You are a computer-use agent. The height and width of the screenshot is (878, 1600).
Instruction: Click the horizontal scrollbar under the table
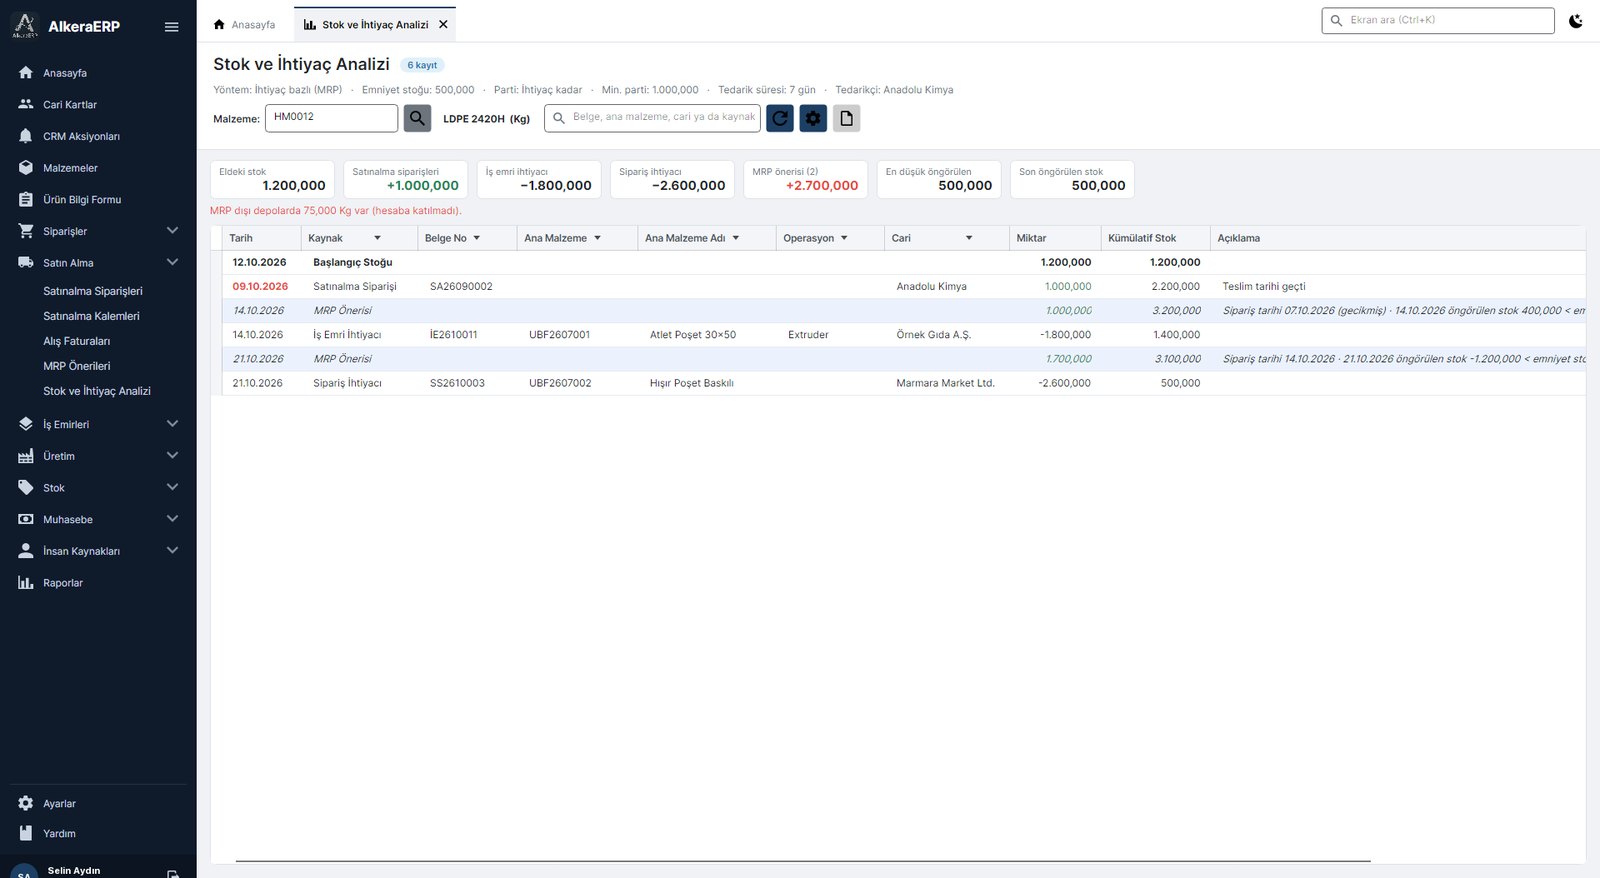803,860
